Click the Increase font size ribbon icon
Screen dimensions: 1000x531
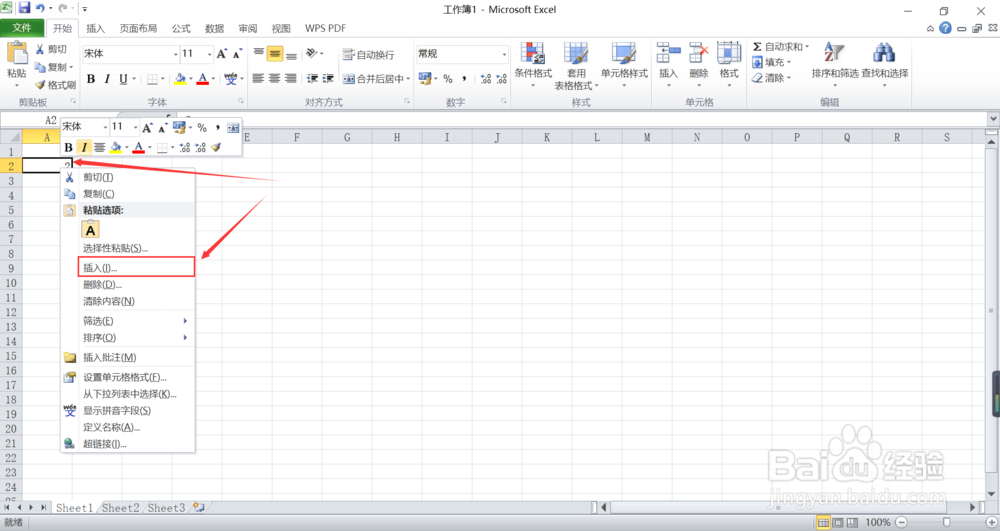pyautogui.click(x=221, y=54)
